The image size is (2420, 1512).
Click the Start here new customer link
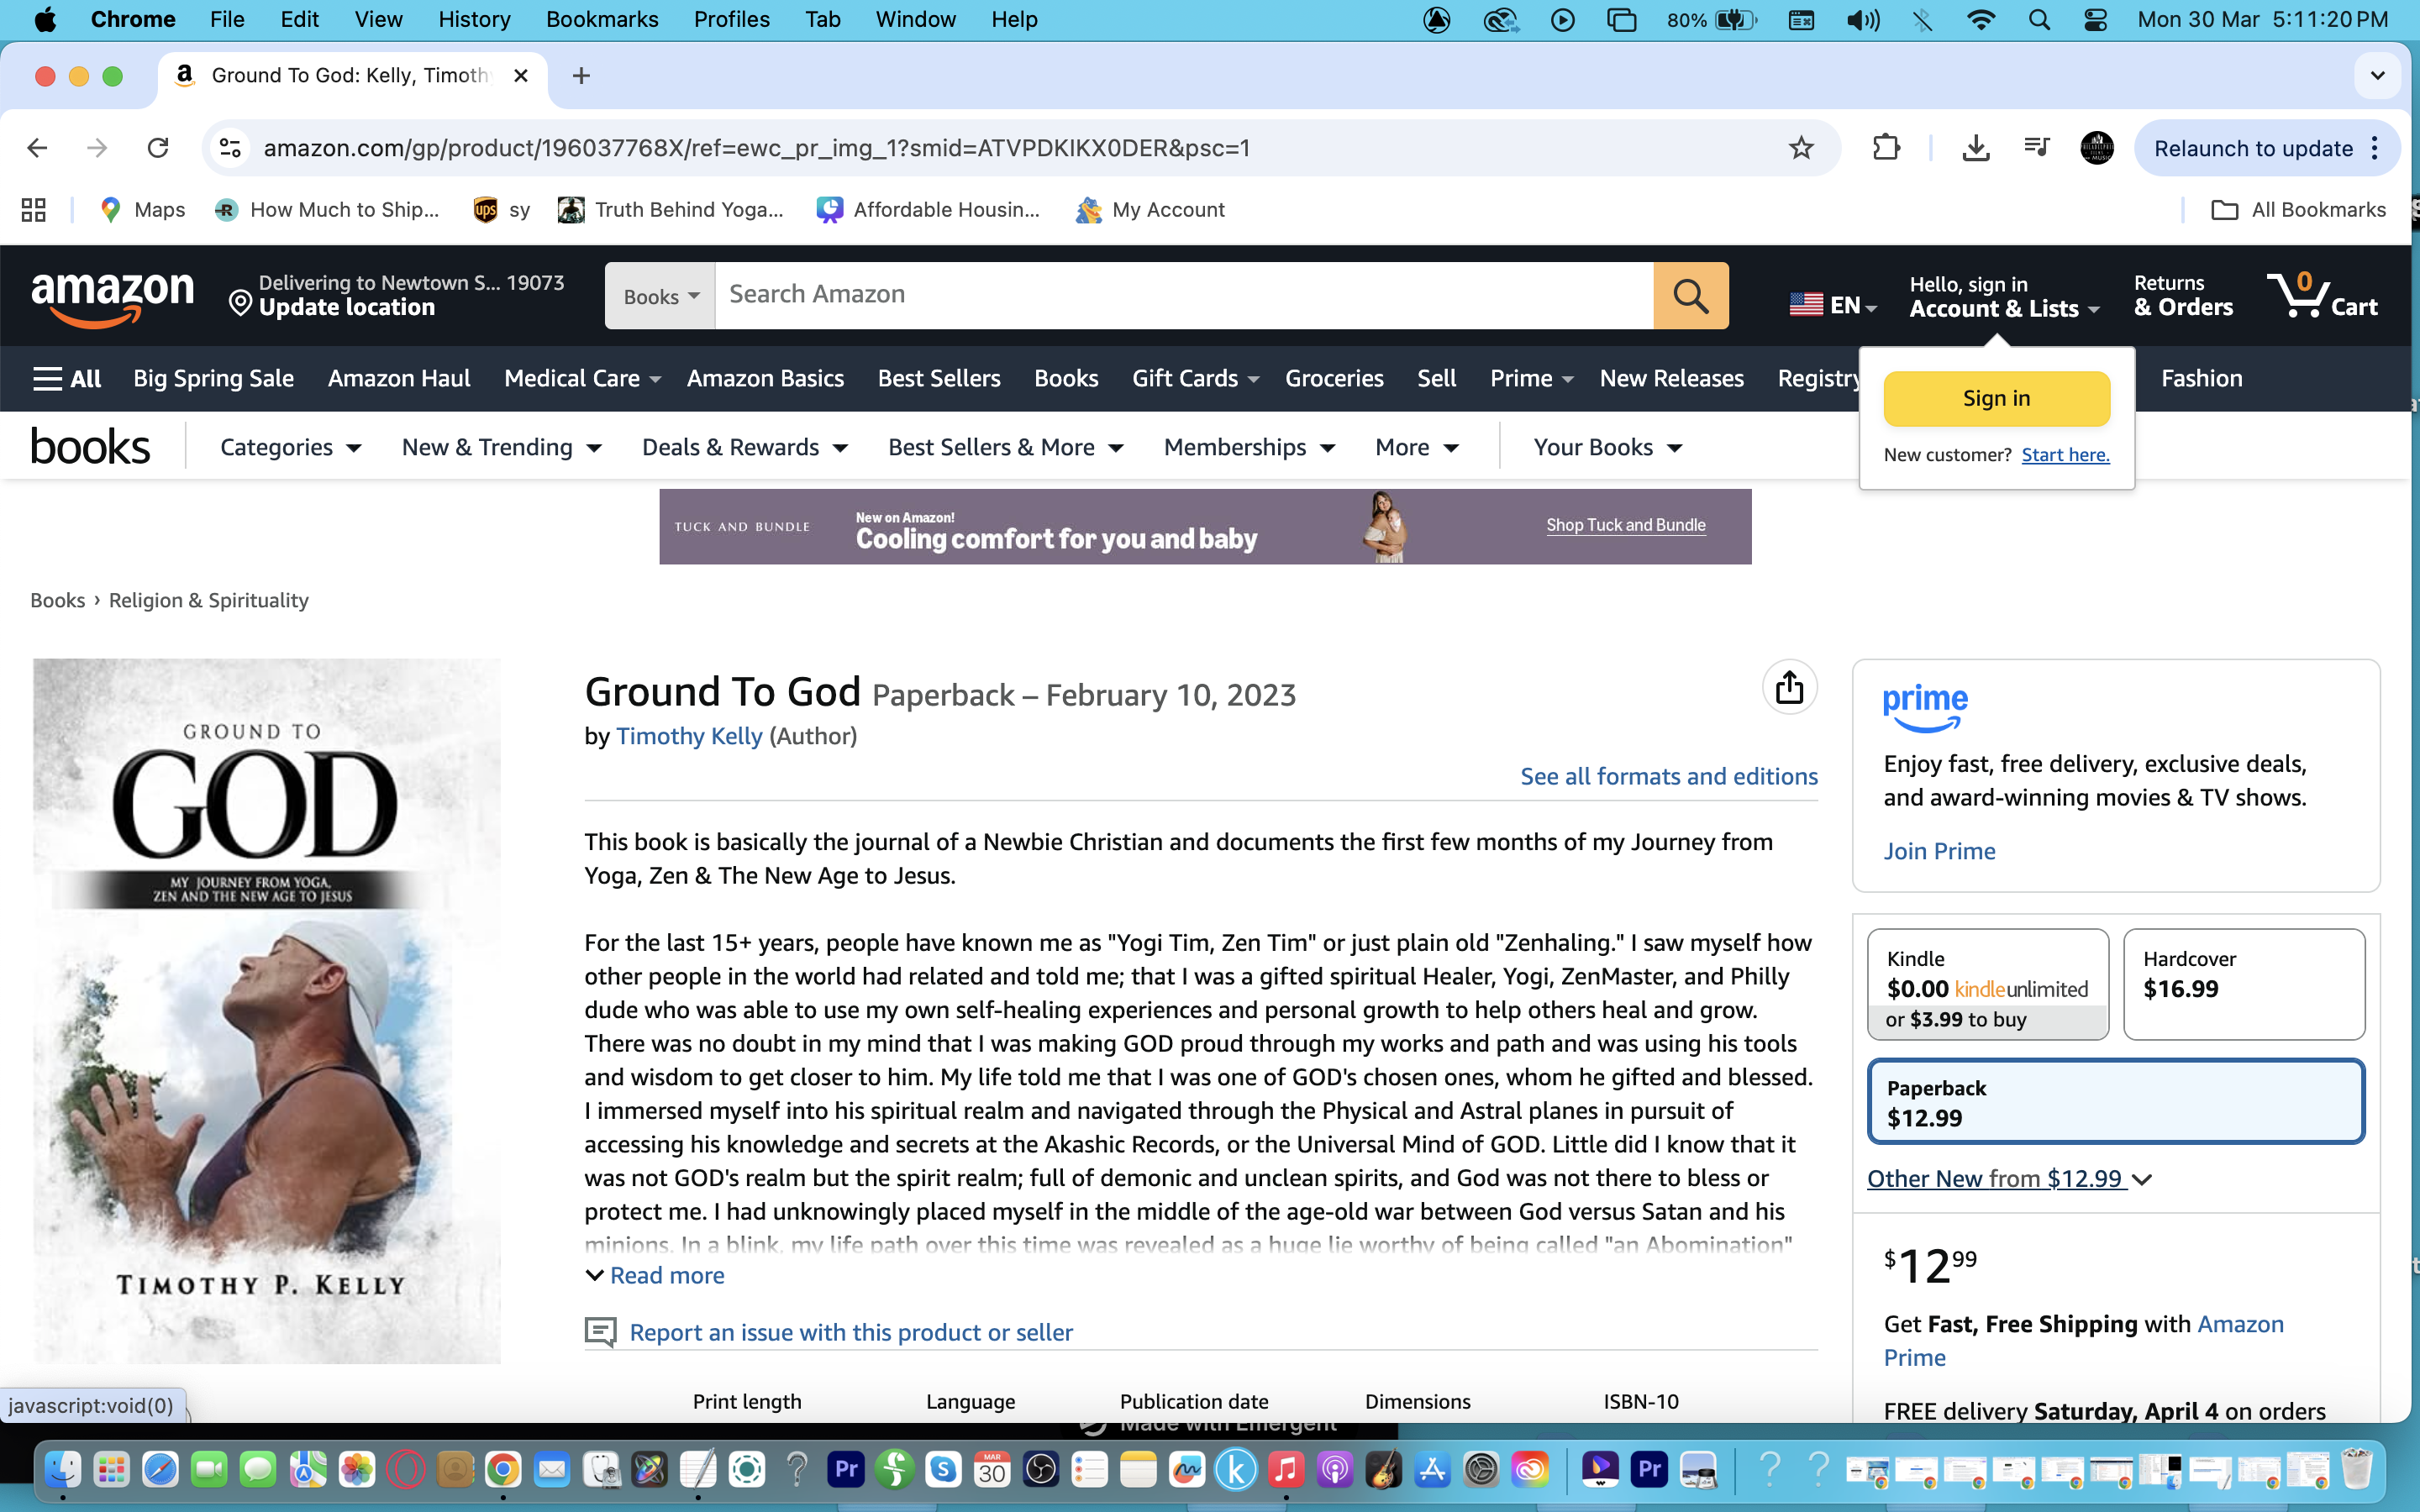click(2065, 455)
